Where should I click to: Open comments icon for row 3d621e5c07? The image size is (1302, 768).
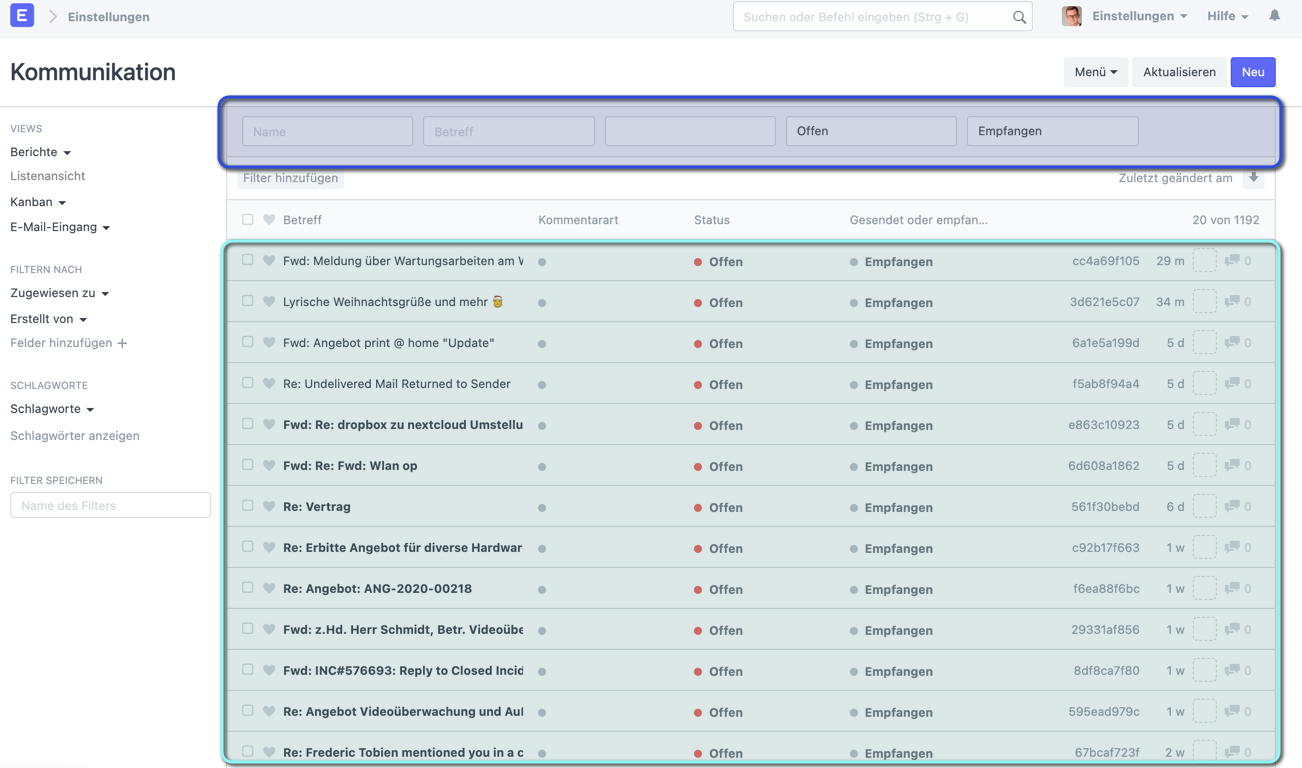click(1232, 302)
